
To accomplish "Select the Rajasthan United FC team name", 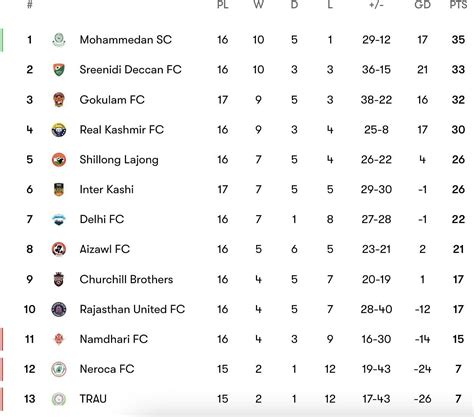I will [x=132, y=309].
